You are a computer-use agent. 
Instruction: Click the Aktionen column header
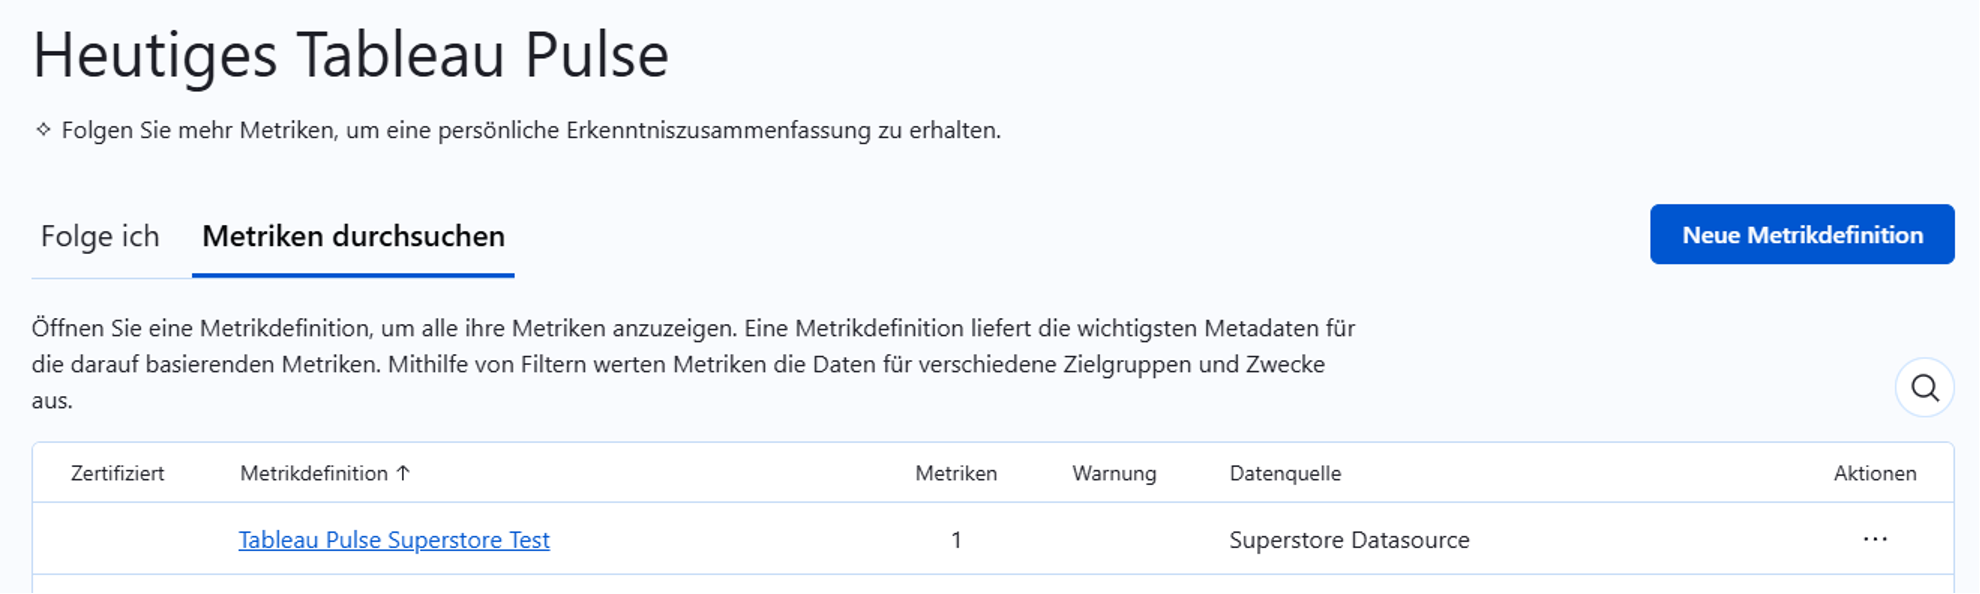tap(1874, 474)
